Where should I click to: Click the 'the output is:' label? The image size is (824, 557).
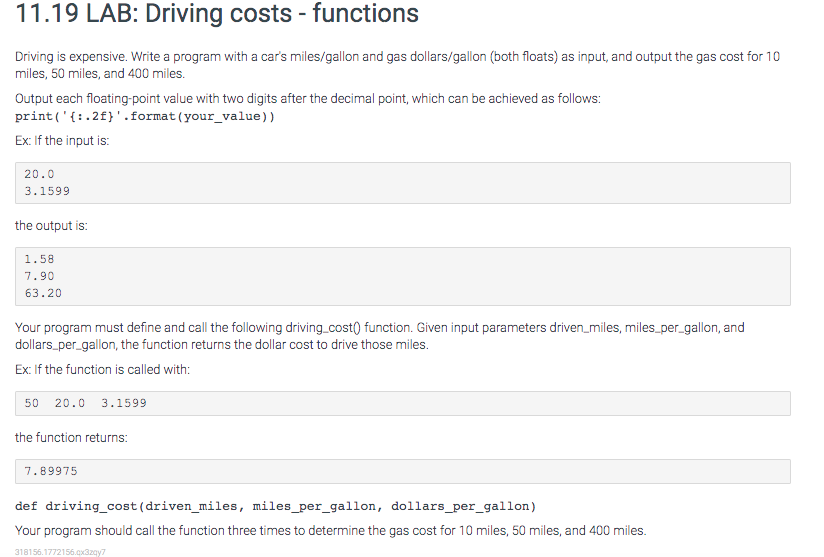click(52, 225)
